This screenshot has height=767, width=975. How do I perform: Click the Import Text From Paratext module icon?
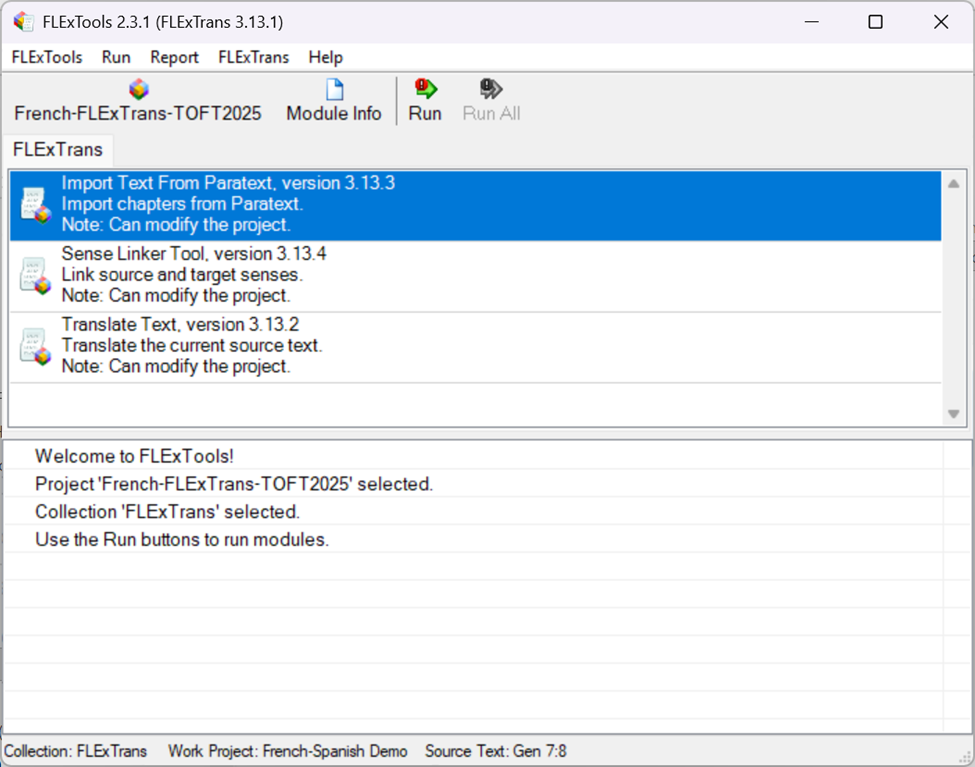[x=35, y=205]
